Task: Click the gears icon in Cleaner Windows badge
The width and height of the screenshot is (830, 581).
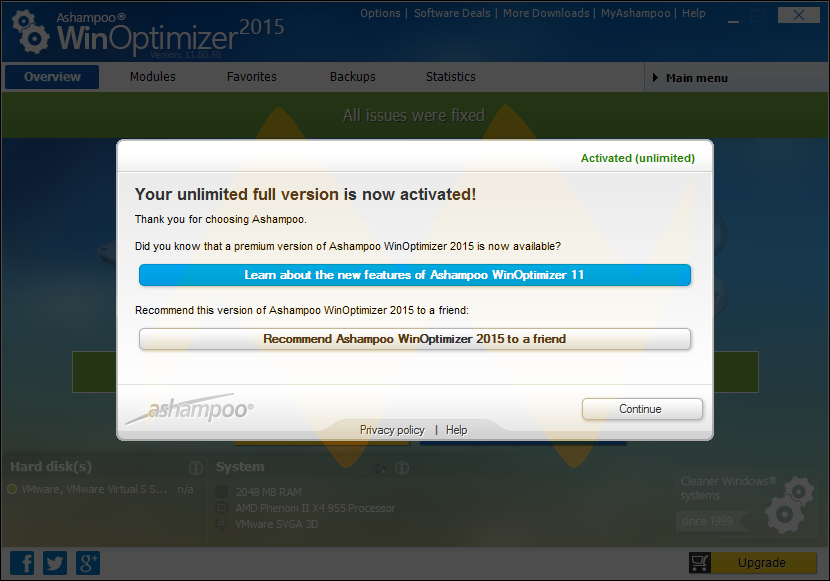Action: point(789,504)
